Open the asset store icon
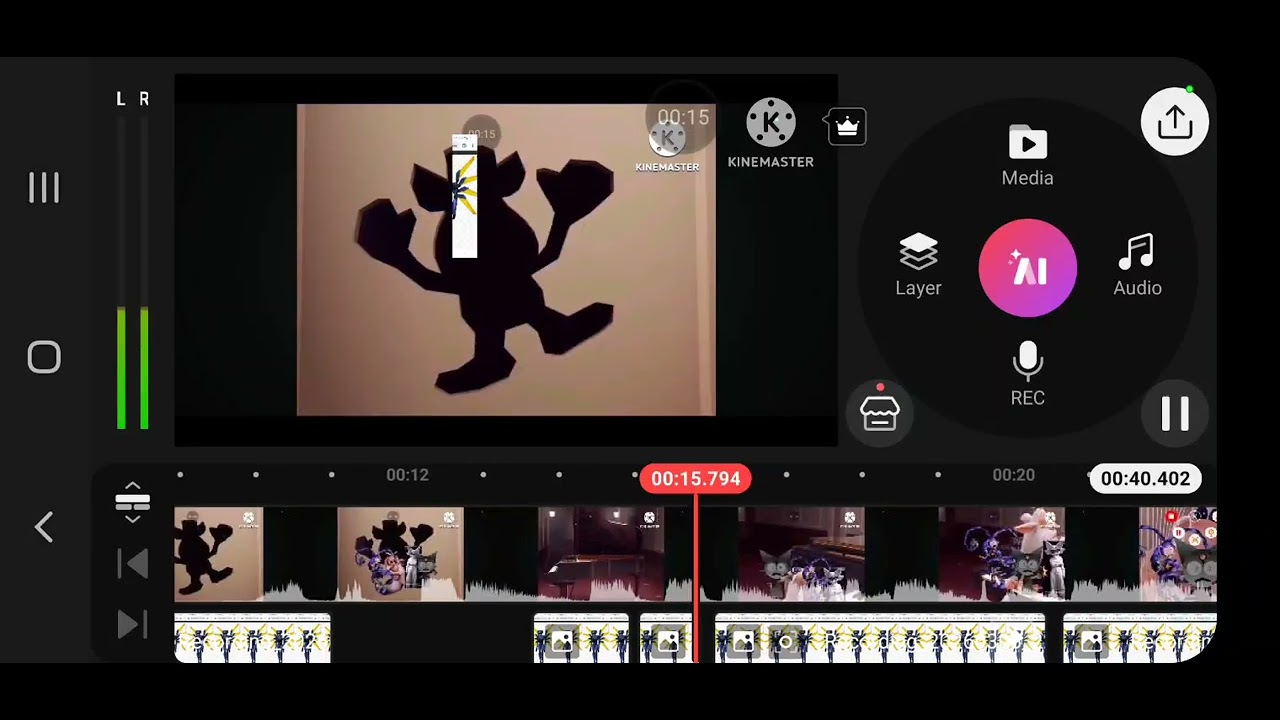The image size is (1280, 720). (x=880, y=412)
